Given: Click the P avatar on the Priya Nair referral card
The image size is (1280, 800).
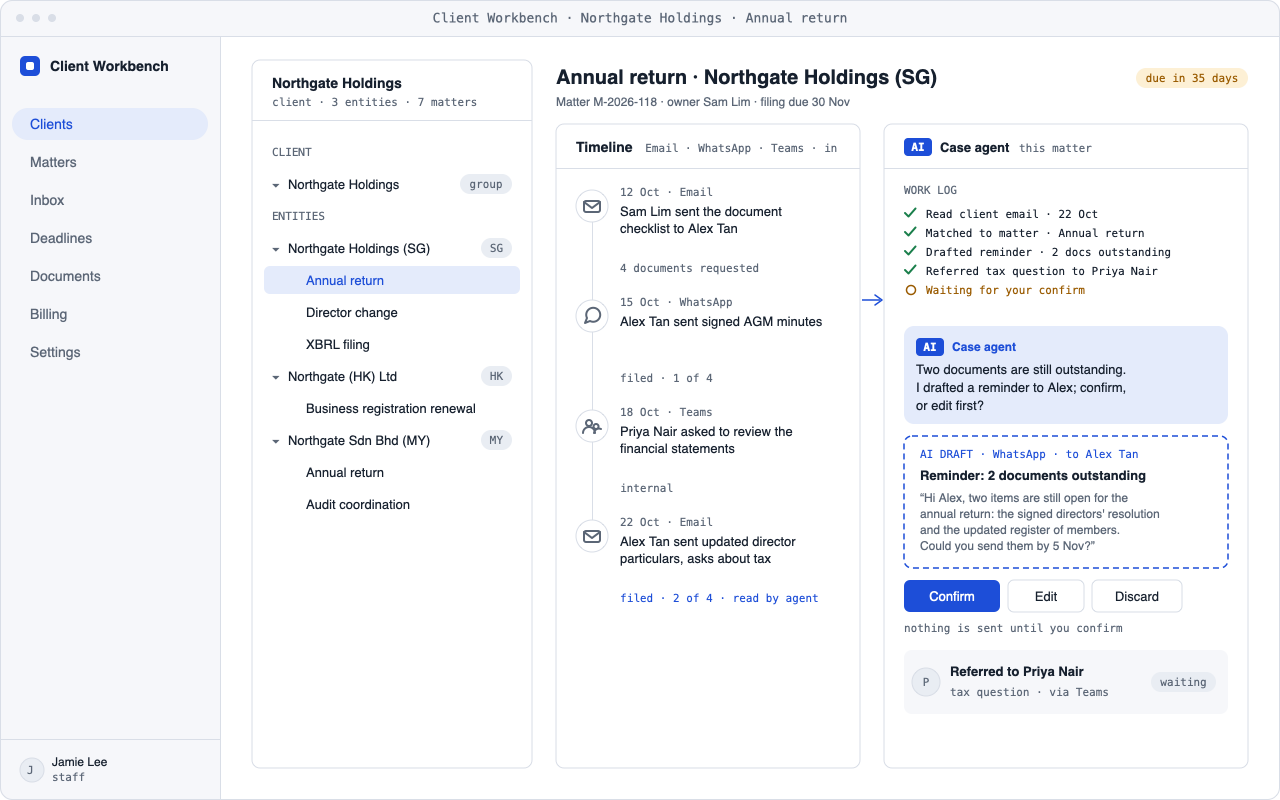Looking at the screenshot, I should (926, 682).
